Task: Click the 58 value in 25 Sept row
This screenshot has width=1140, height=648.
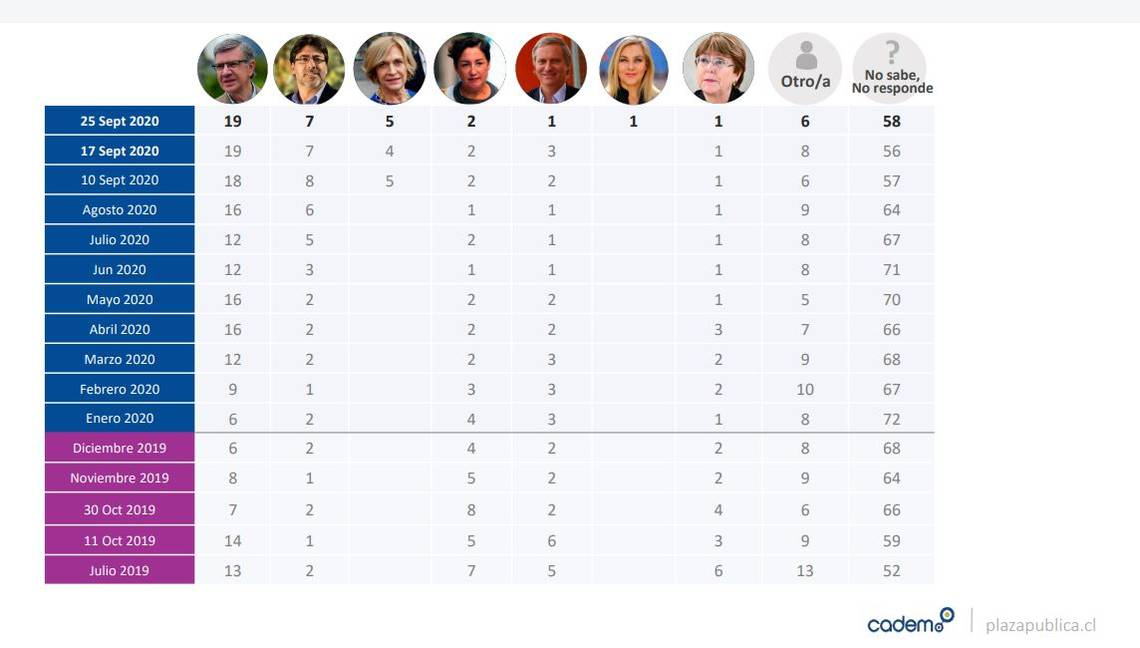Action: point(891,121)
